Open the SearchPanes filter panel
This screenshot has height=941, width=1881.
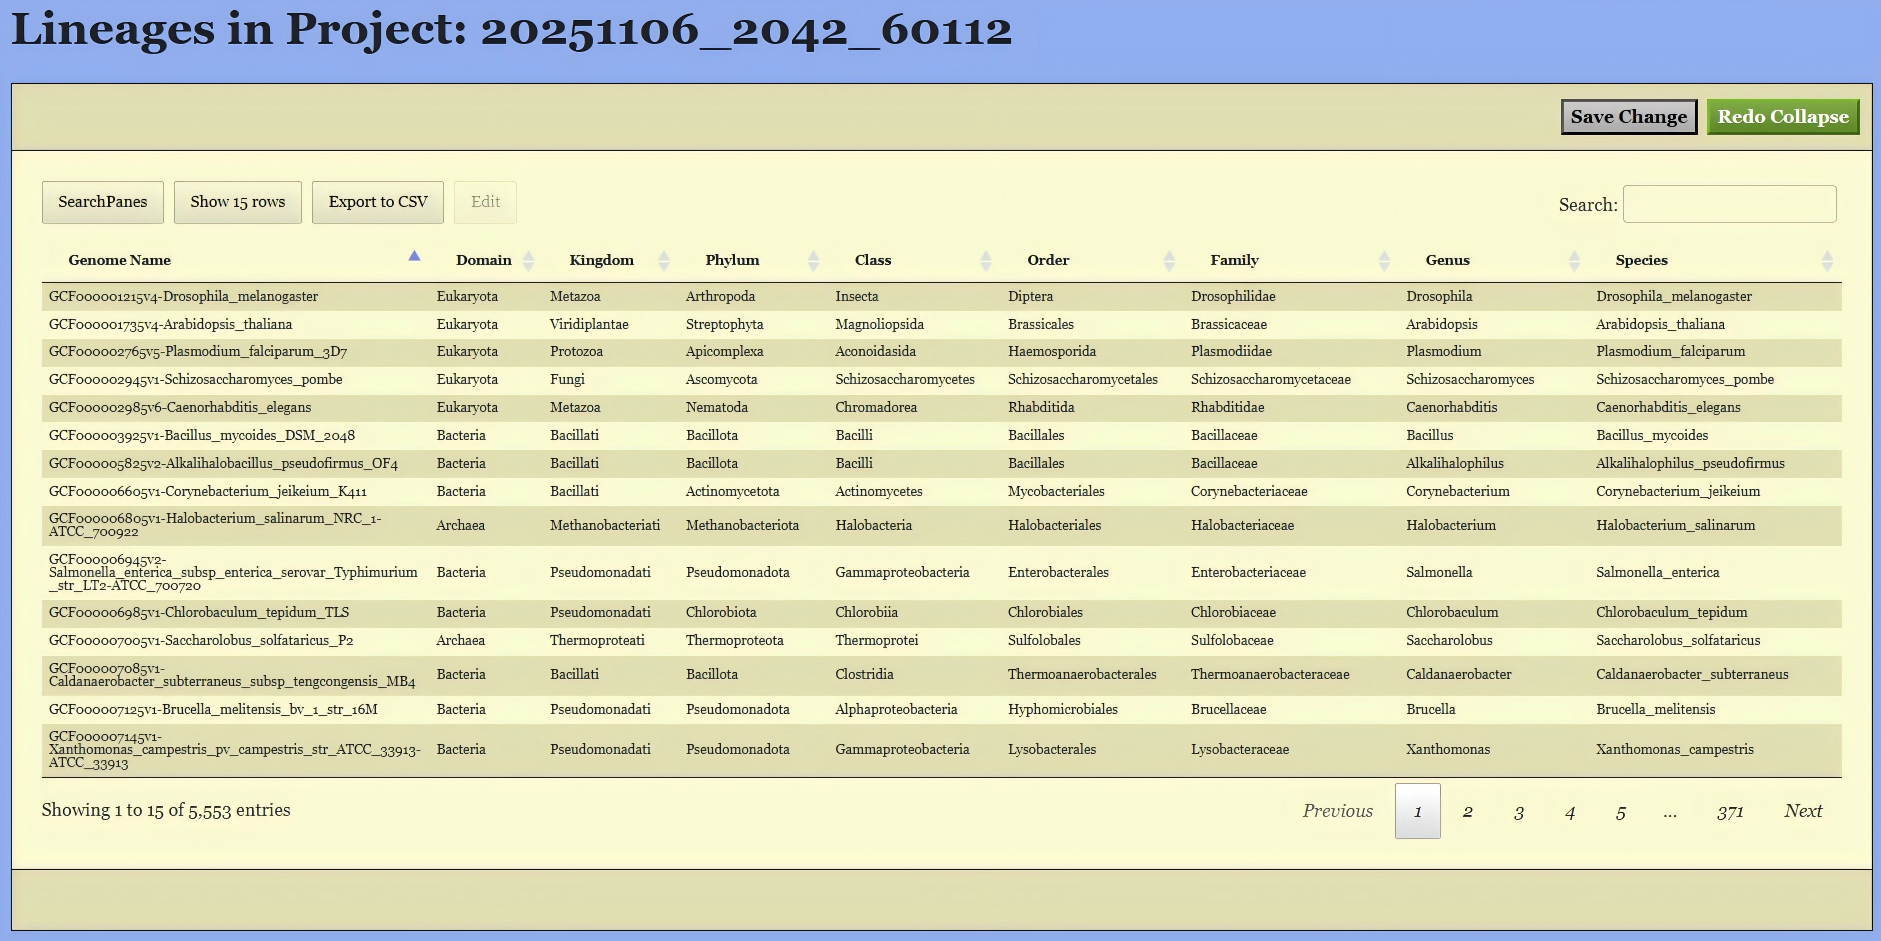click(x=102, y=201)
